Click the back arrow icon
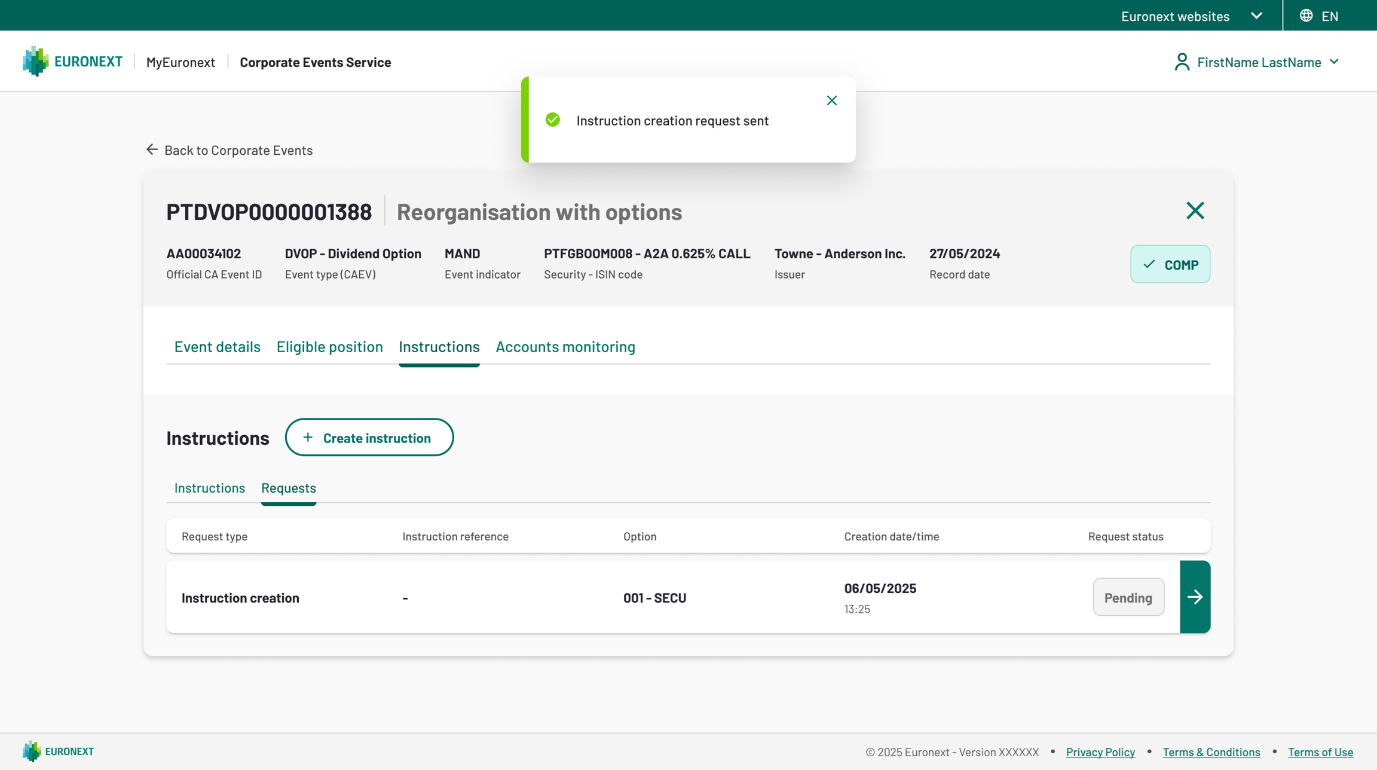This screenshot has height=770, width=1377. click(152, 150)
